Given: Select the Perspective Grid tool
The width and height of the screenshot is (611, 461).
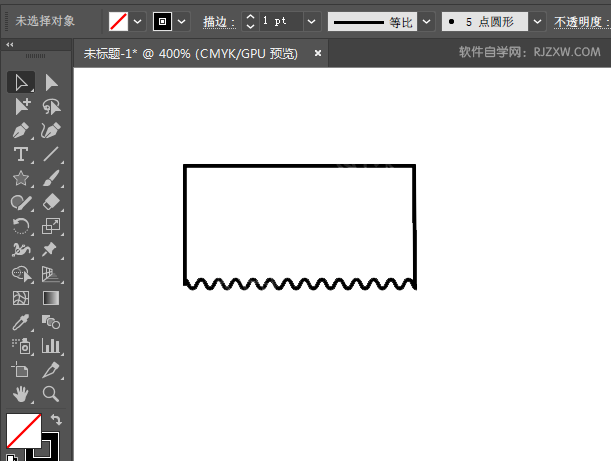Looking at the screenshot, I should (51, 274).
